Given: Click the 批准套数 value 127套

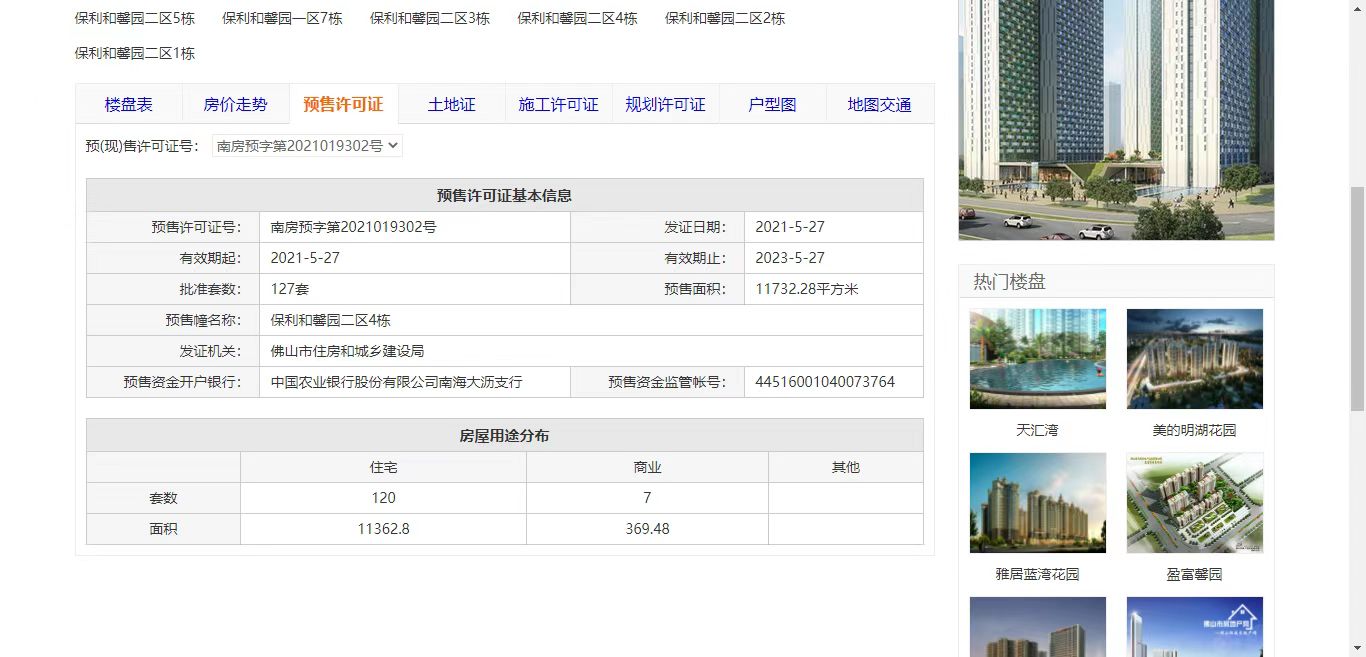Looking at the screenshot, I should pos(290,289).
